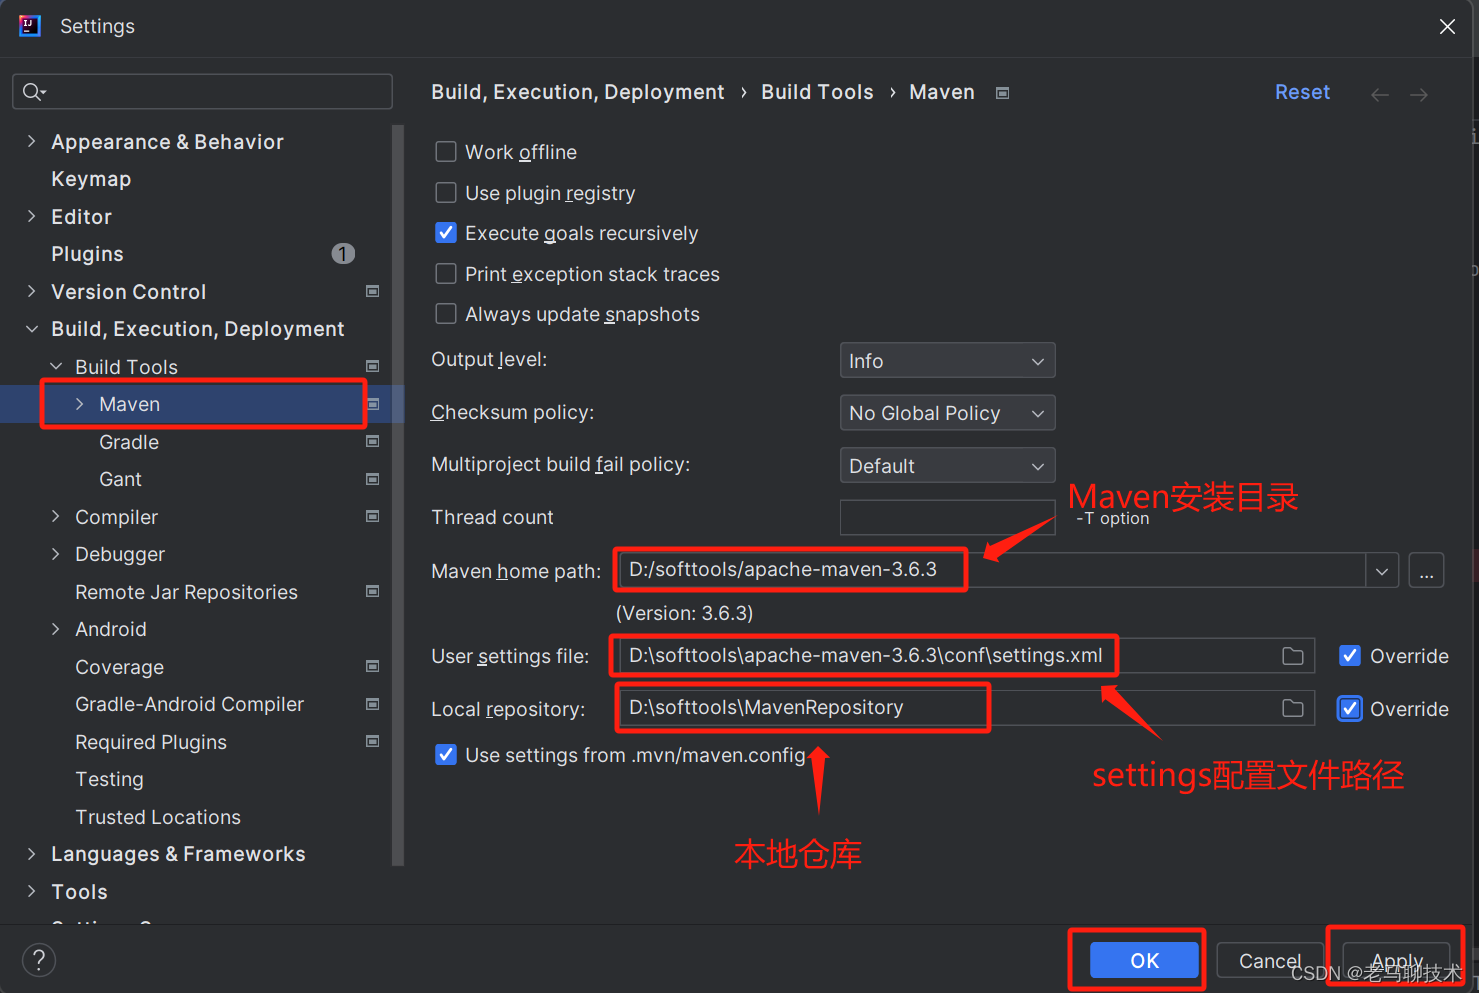Uncheck Execute goals recursively

[446, 233]
